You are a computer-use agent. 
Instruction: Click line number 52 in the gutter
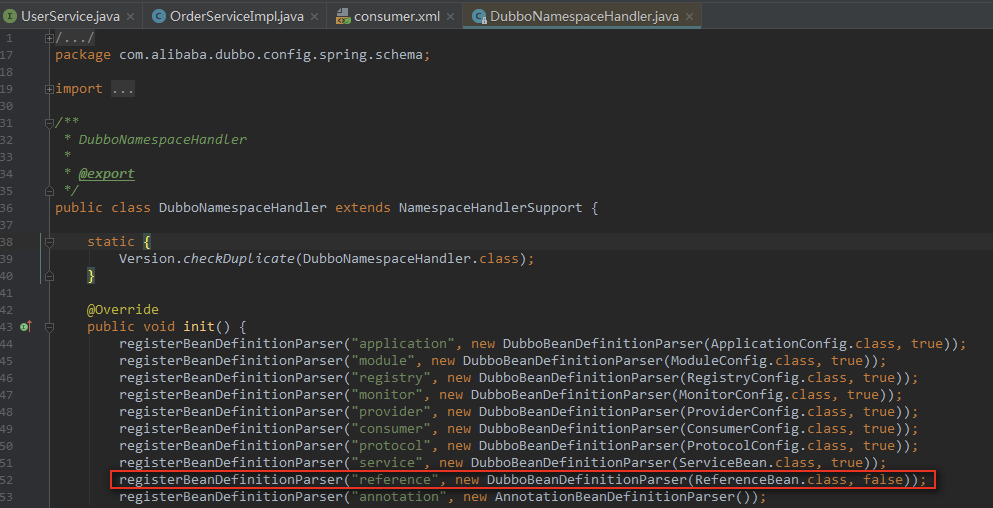click(x=6, y=480)
